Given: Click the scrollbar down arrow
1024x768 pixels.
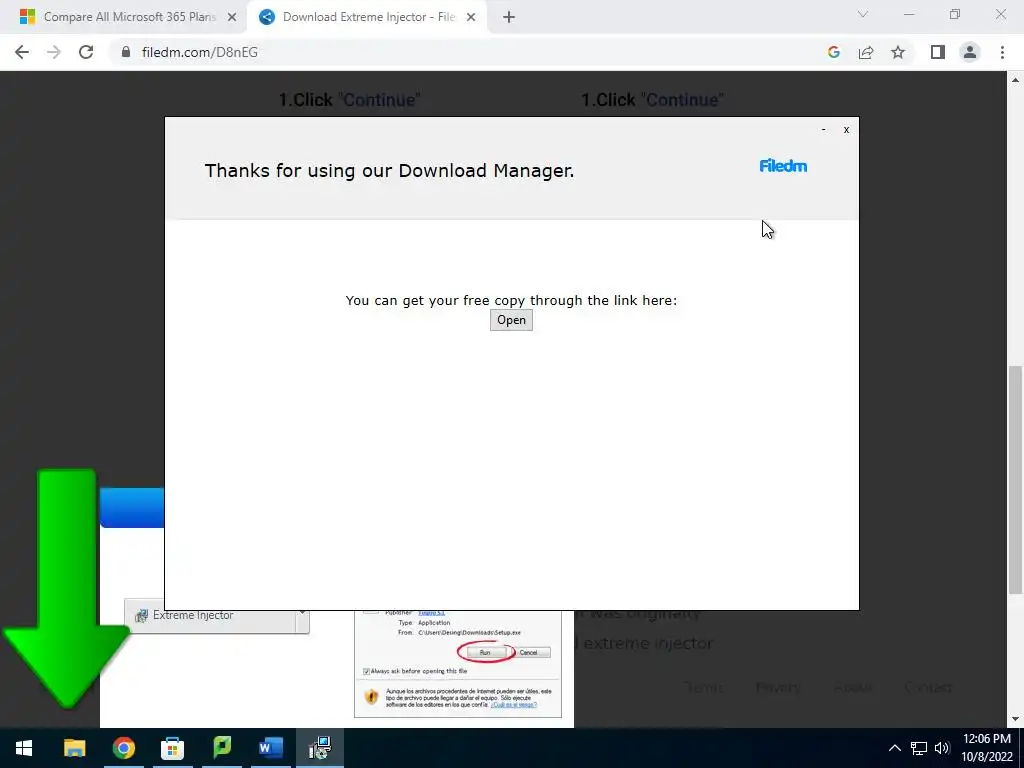Looking at the screenshot, I should click(x=1015, y=719).
